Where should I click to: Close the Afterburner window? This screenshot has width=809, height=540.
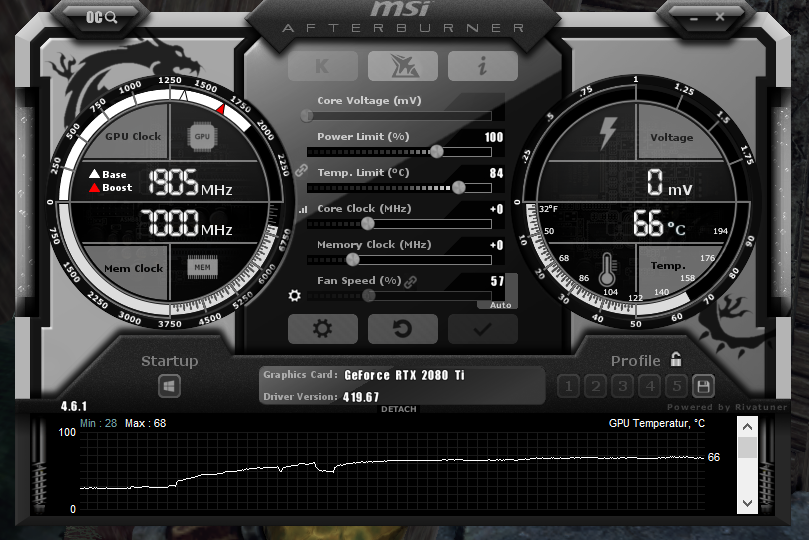(720, 17)
